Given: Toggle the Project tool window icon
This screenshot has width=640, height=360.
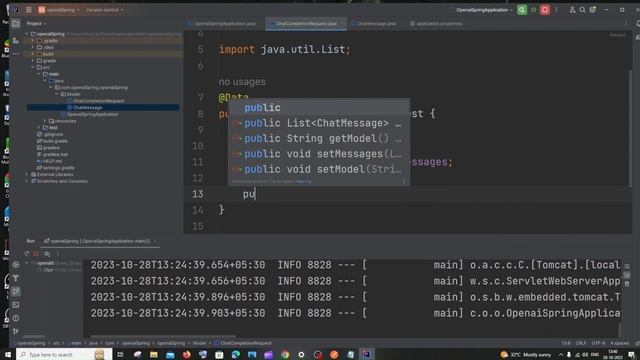Looking at the screenshot, I should pos(16,24).
